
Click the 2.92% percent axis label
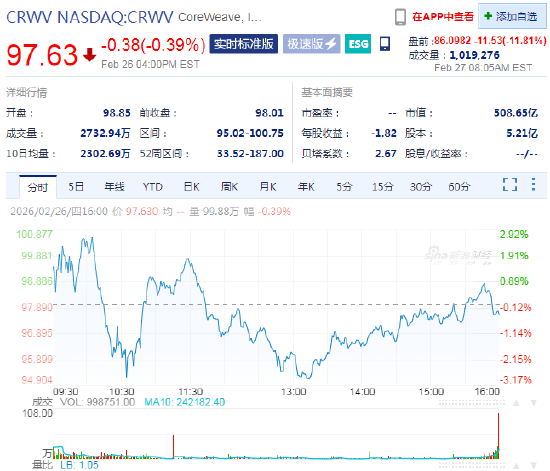pyautogui.click(x=514, y=234)
